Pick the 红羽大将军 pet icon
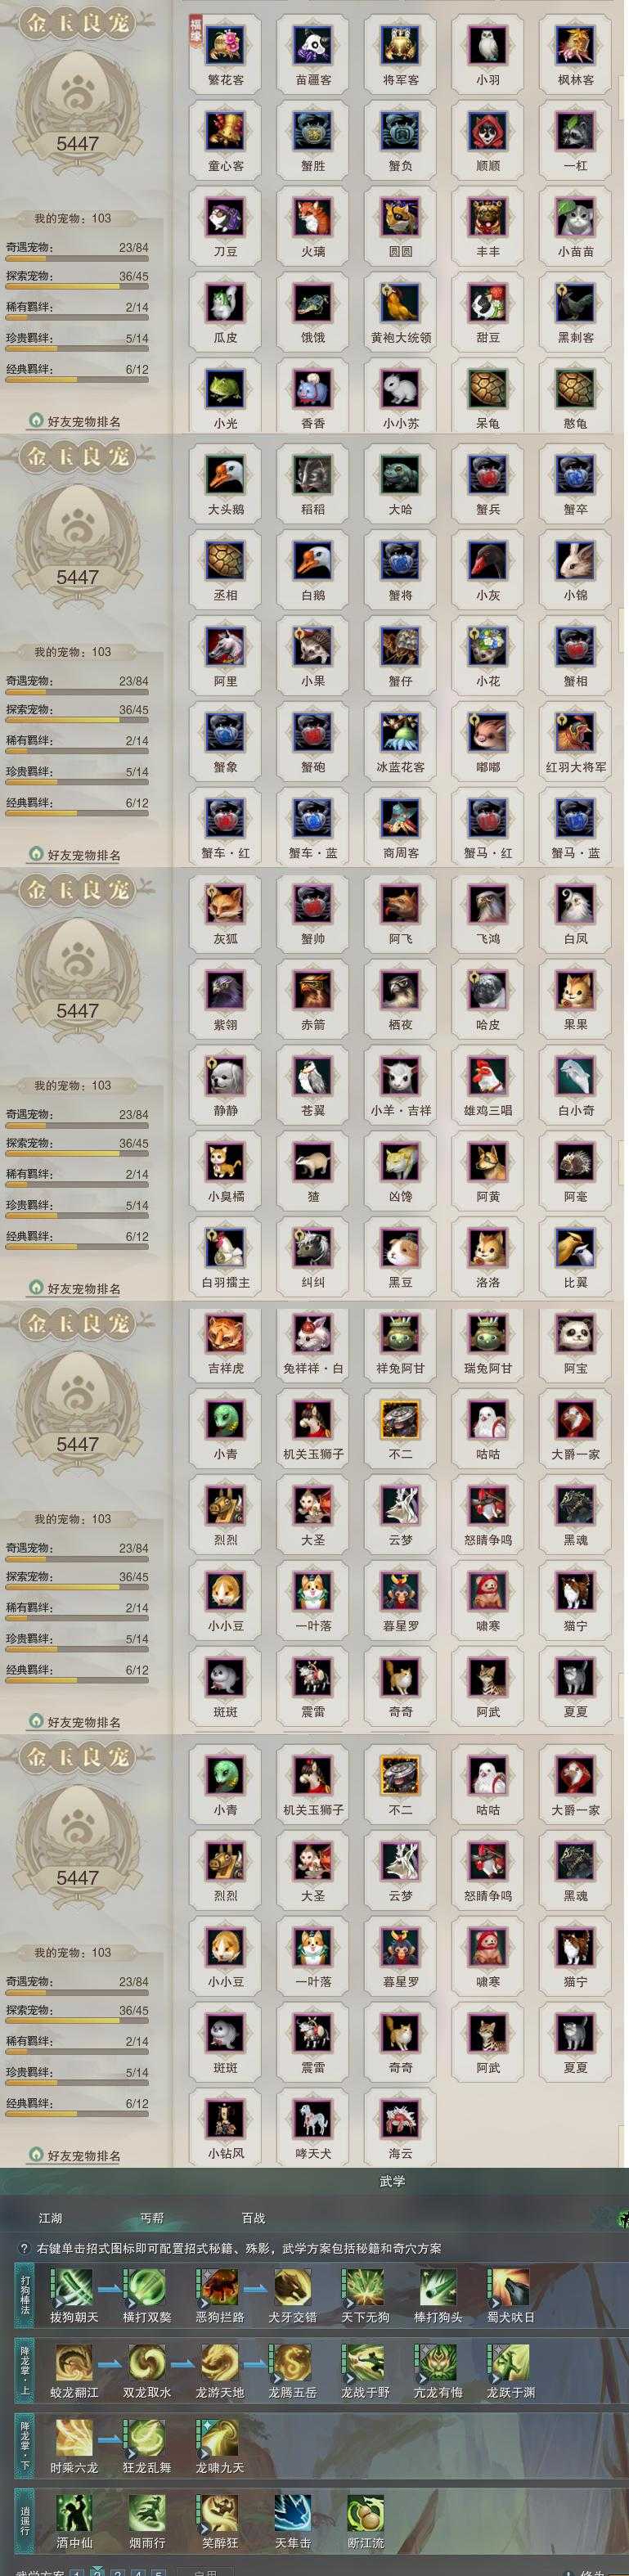Screen dimensions: 629x2576 pyautogui.click(x=575, y=733)
